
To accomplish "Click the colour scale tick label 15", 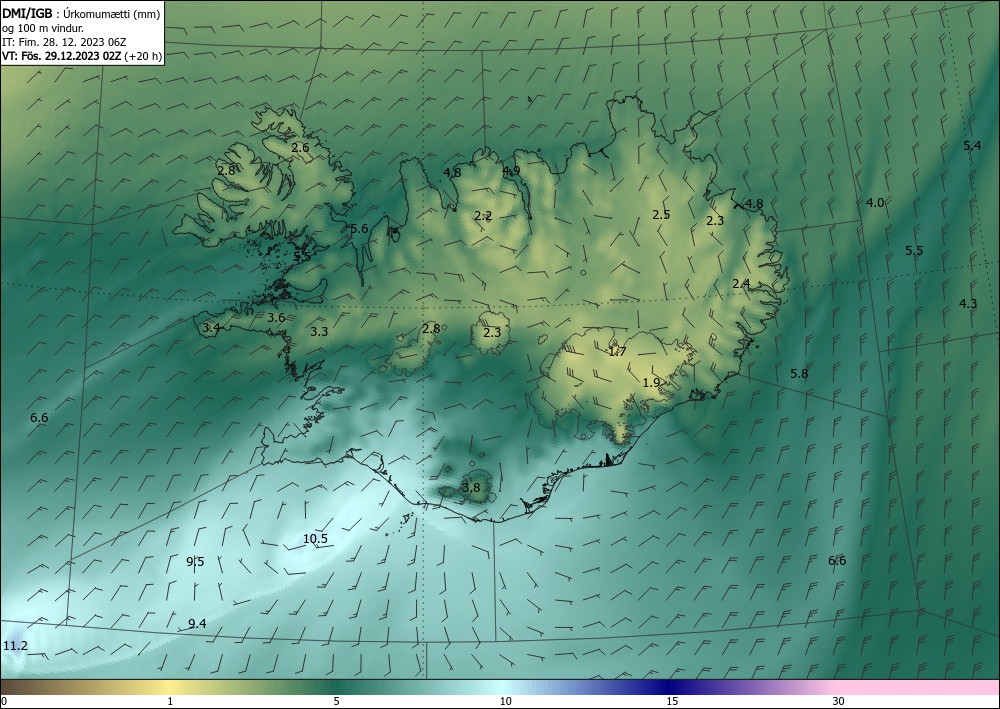I will [672, 702].
